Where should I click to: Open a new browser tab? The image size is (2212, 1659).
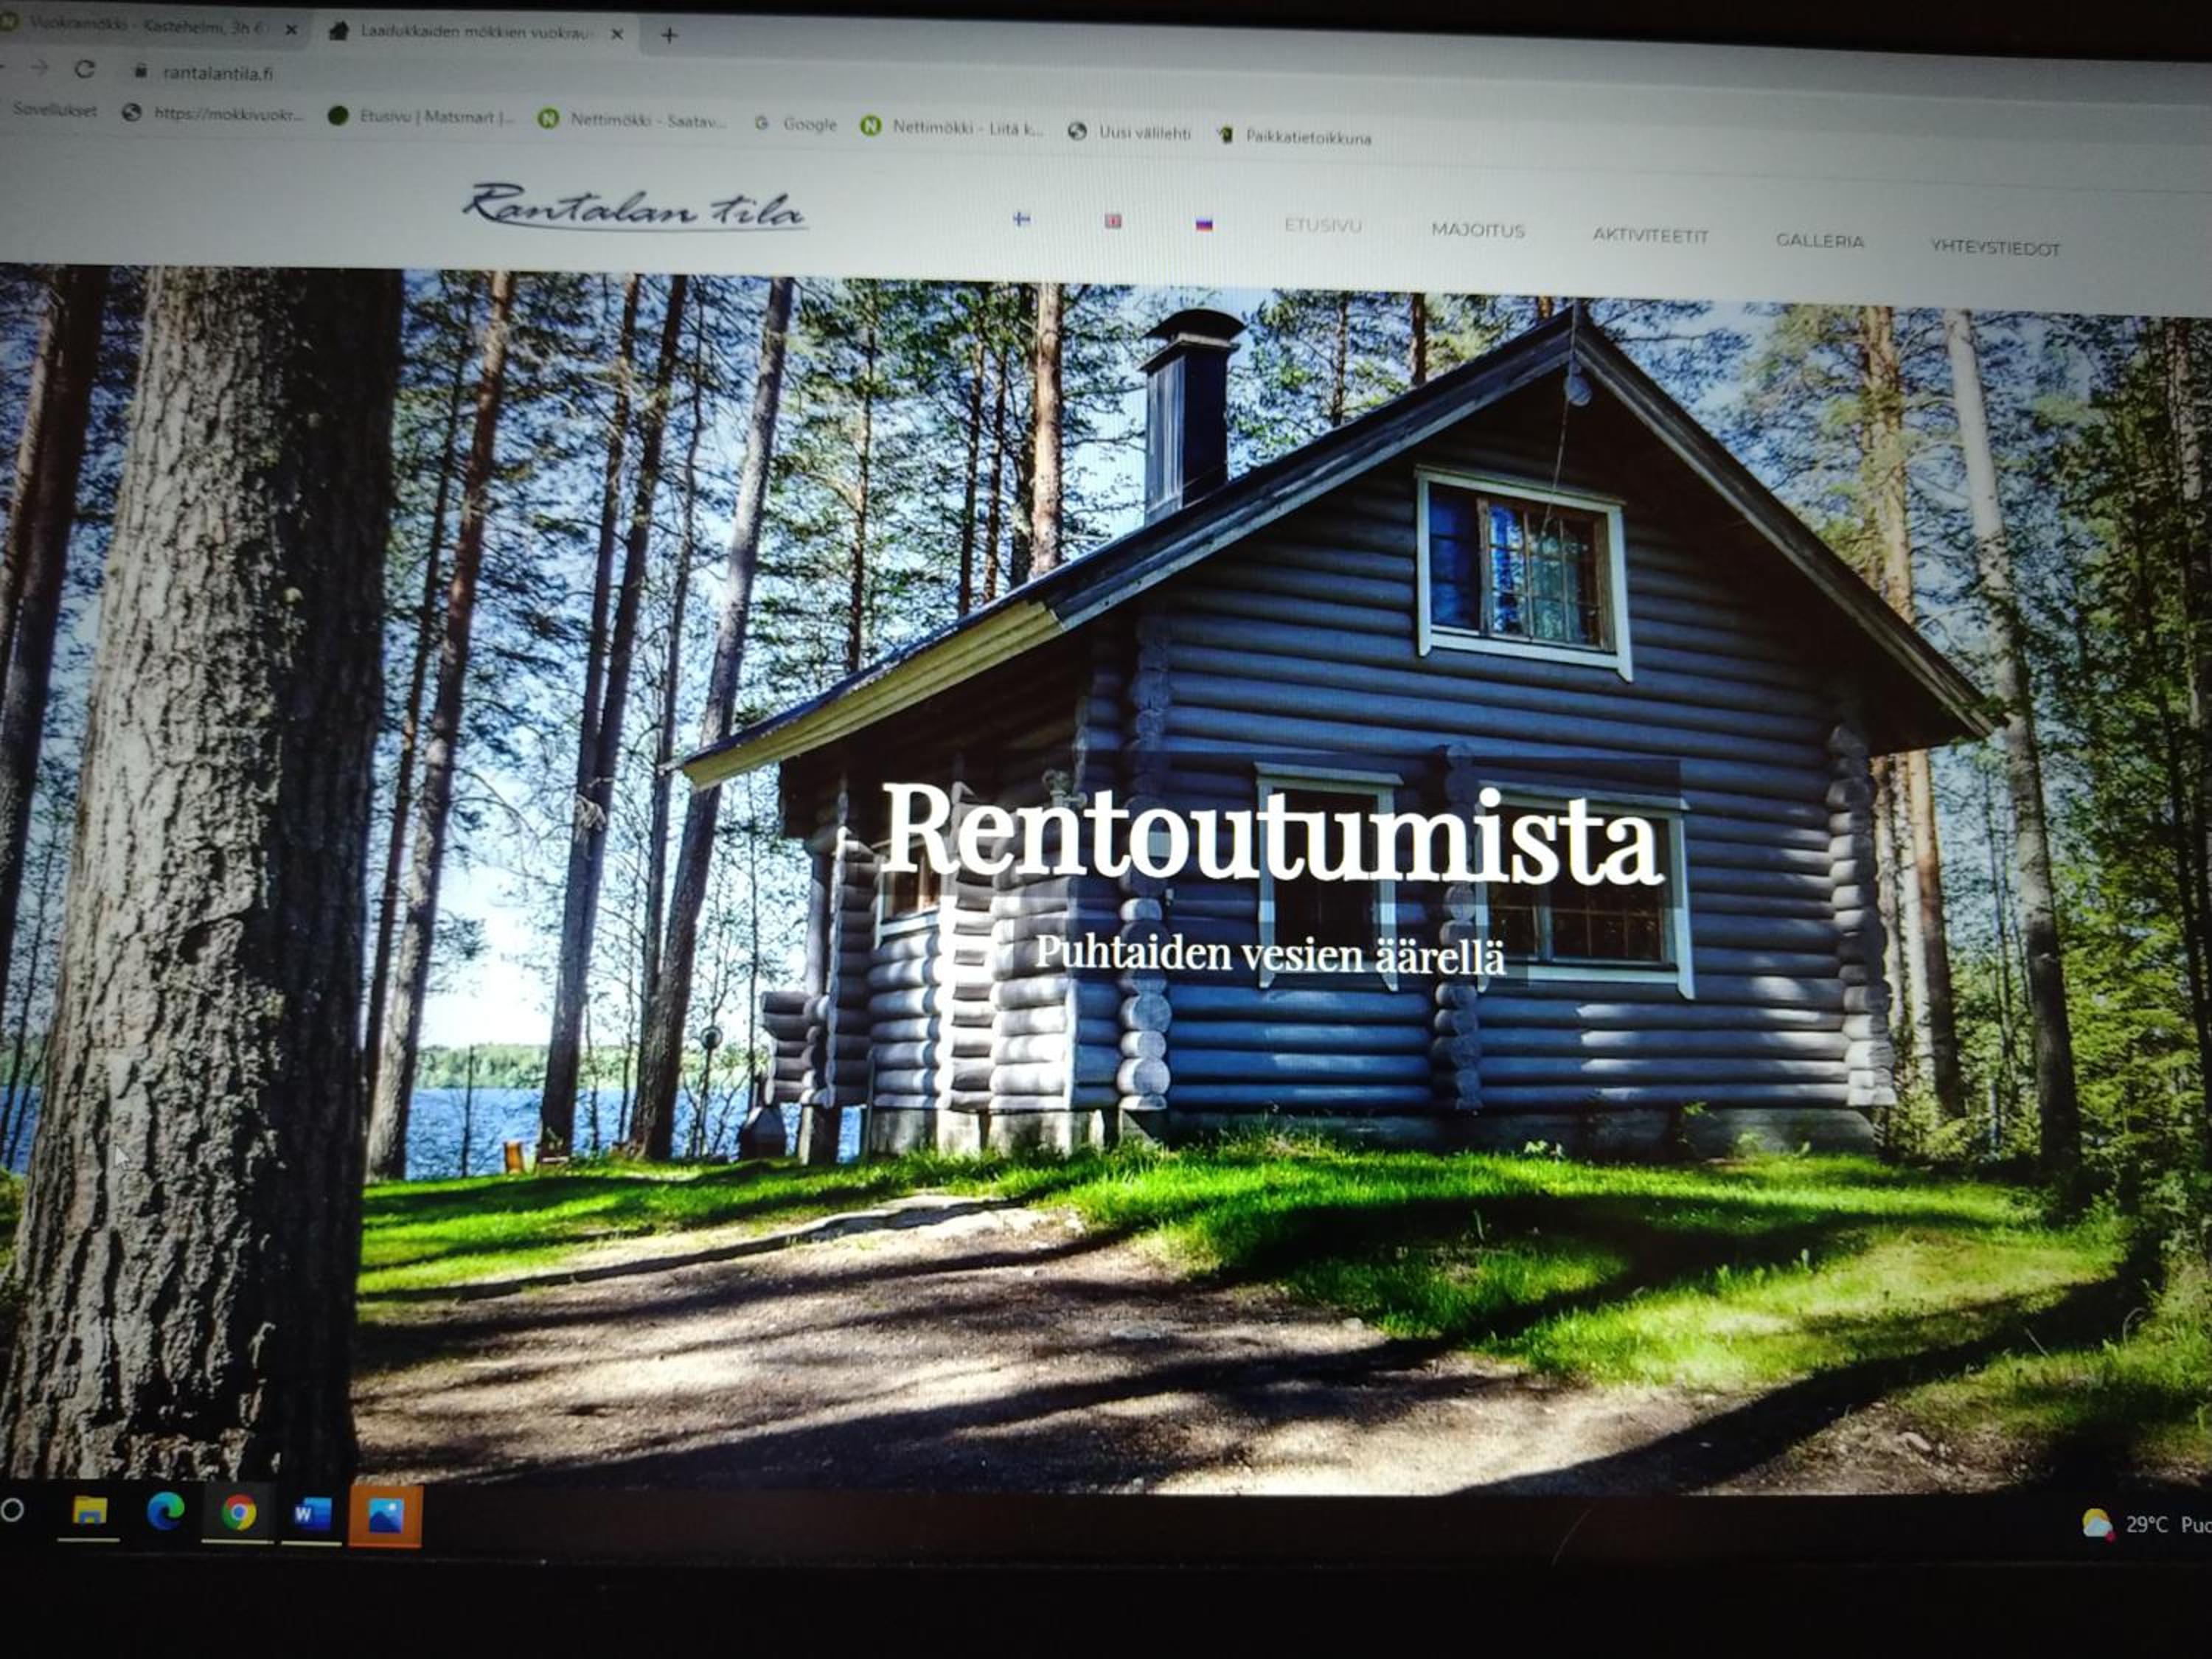(x=669, y=36)
